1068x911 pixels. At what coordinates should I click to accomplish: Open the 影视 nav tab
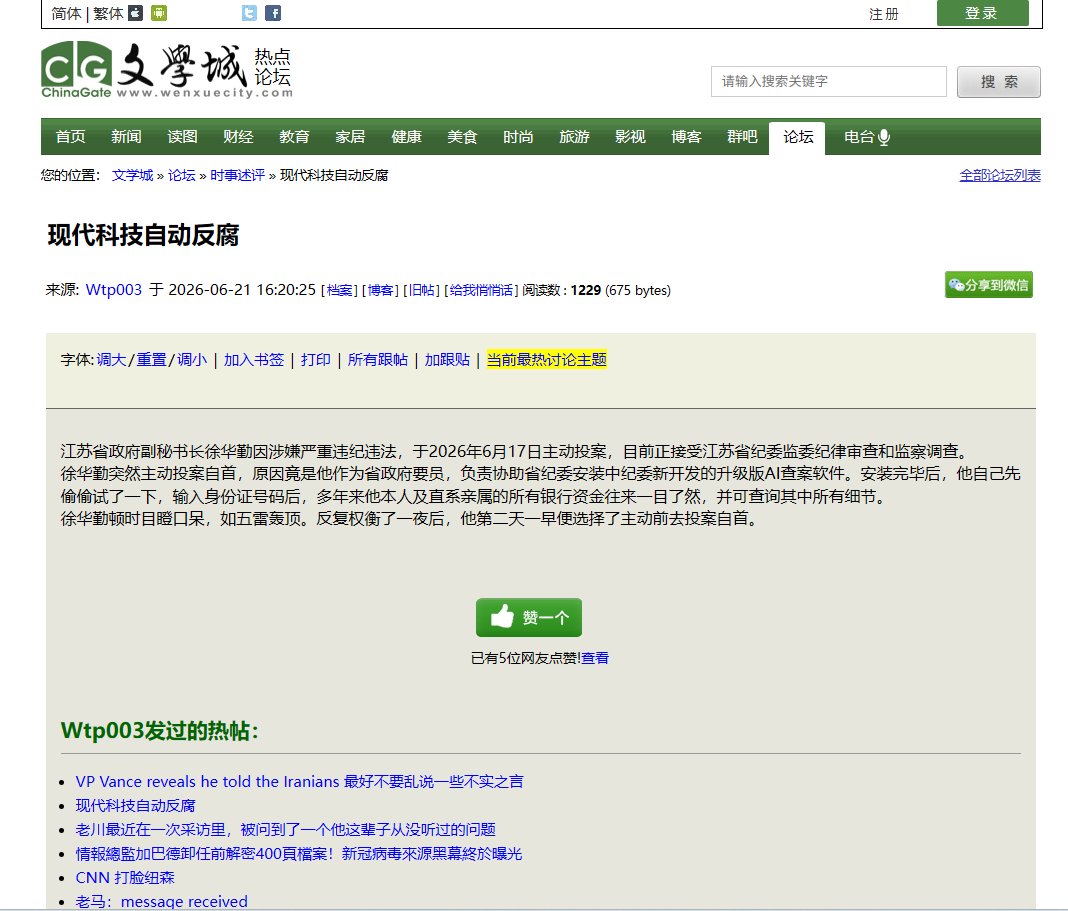630,137
